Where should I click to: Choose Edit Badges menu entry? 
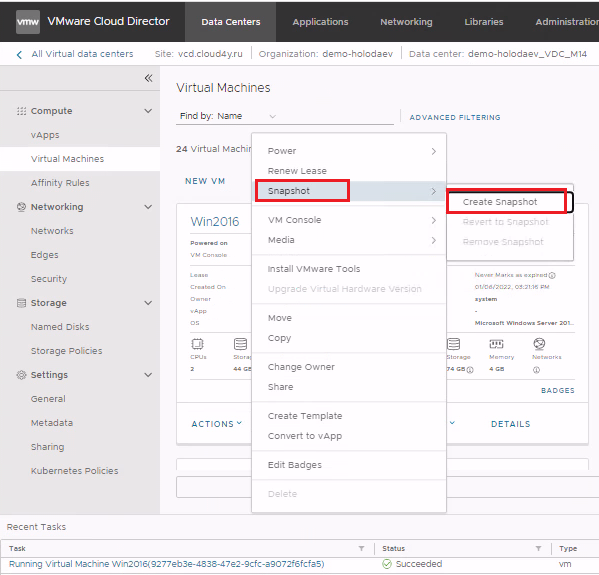pyautogui.click(x=295, y=465)
